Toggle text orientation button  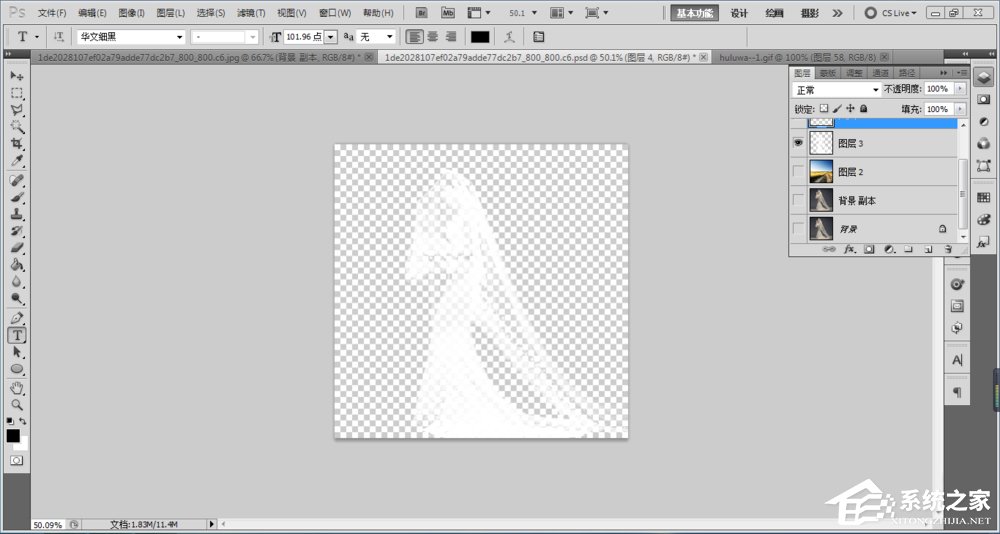point(59,37)
